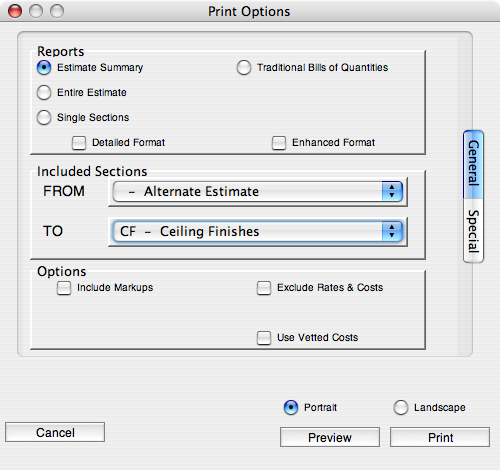Viewport: 500px width, 470px height.
Task: Open the TO Ceiling Finishes dropdown
Action: coord(258,232)
